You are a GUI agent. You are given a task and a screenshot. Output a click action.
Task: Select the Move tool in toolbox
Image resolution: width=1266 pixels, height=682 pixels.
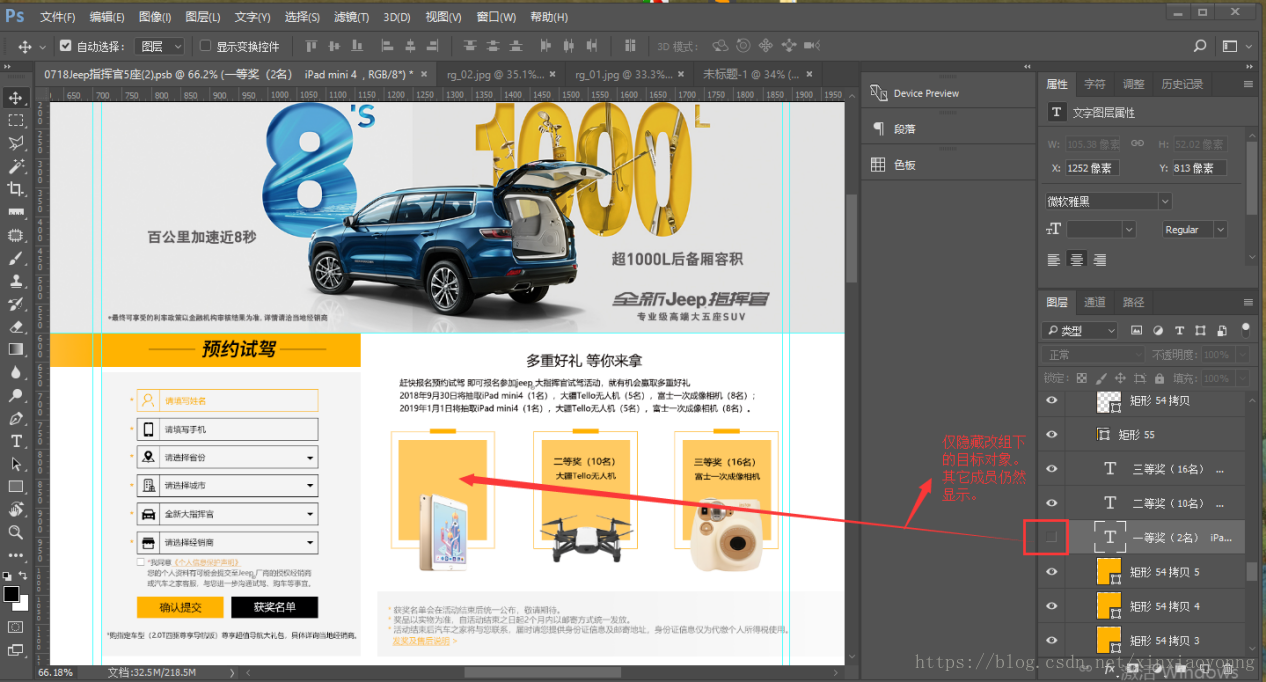tap(15, 97)
